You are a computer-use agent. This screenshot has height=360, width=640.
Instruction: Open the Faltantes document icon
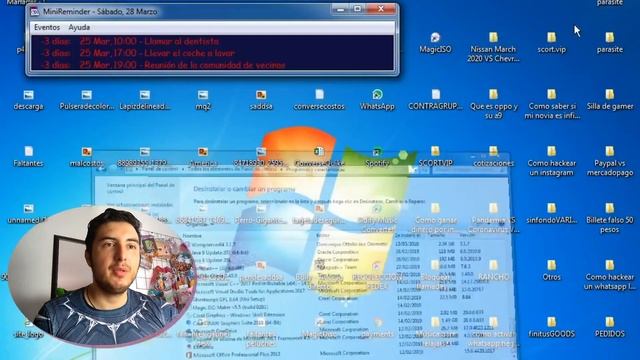tap(28, 157)
